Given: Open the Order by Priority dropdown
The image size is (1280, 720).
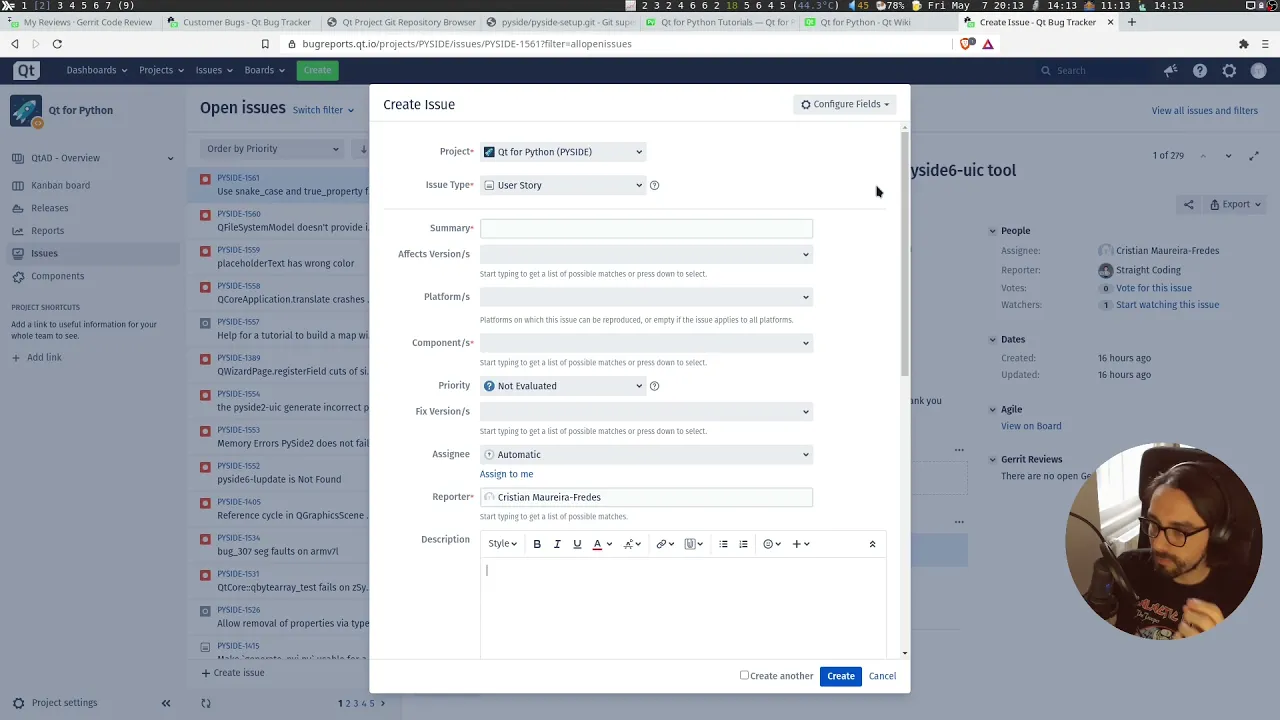Looking at the screenshot, I should point(272,149).
